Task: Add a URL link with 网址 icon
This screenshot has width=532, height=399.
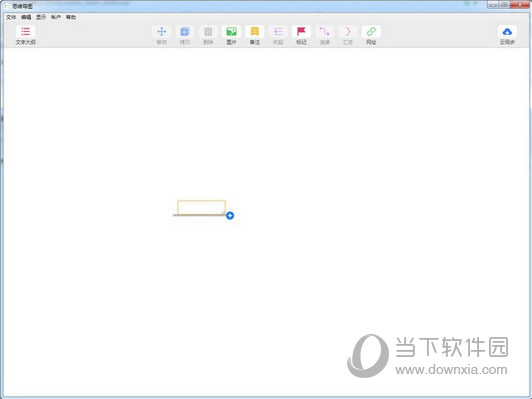Action: click(371, 32)
